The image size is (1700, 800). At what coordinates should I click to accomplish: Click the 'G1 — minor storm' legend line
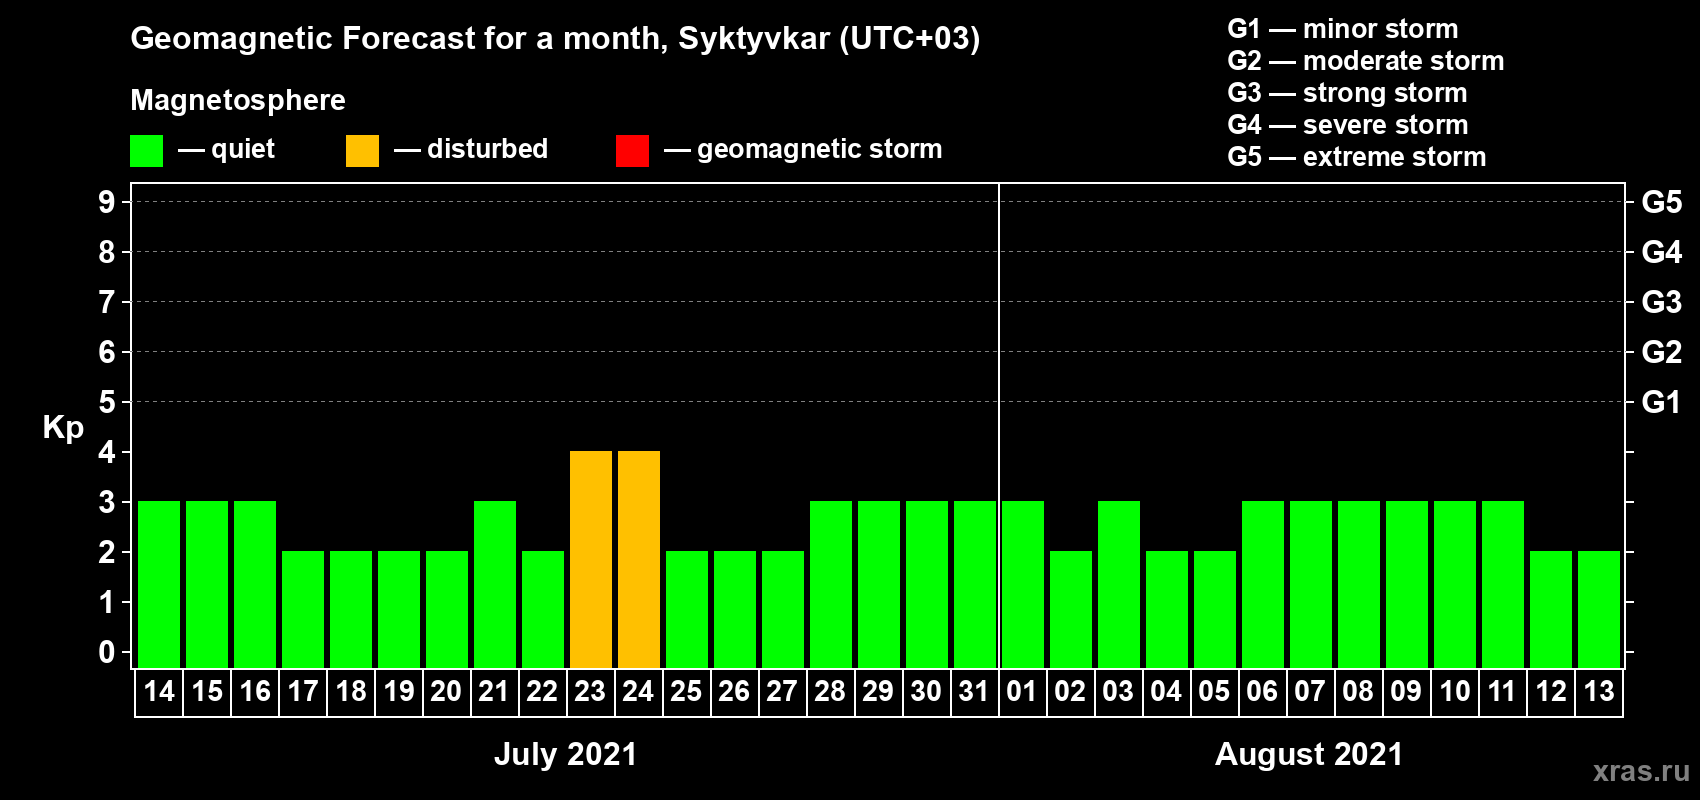1343,29
